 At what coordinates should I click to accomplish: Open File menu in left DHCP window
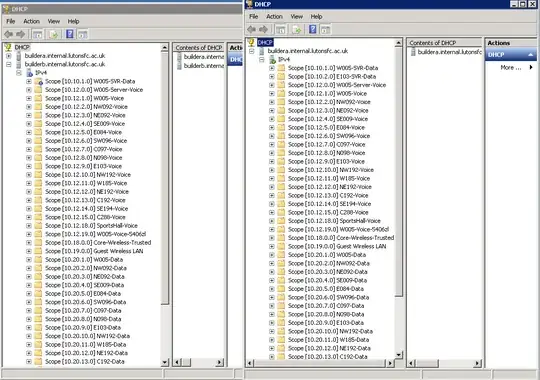pos(11,21)
